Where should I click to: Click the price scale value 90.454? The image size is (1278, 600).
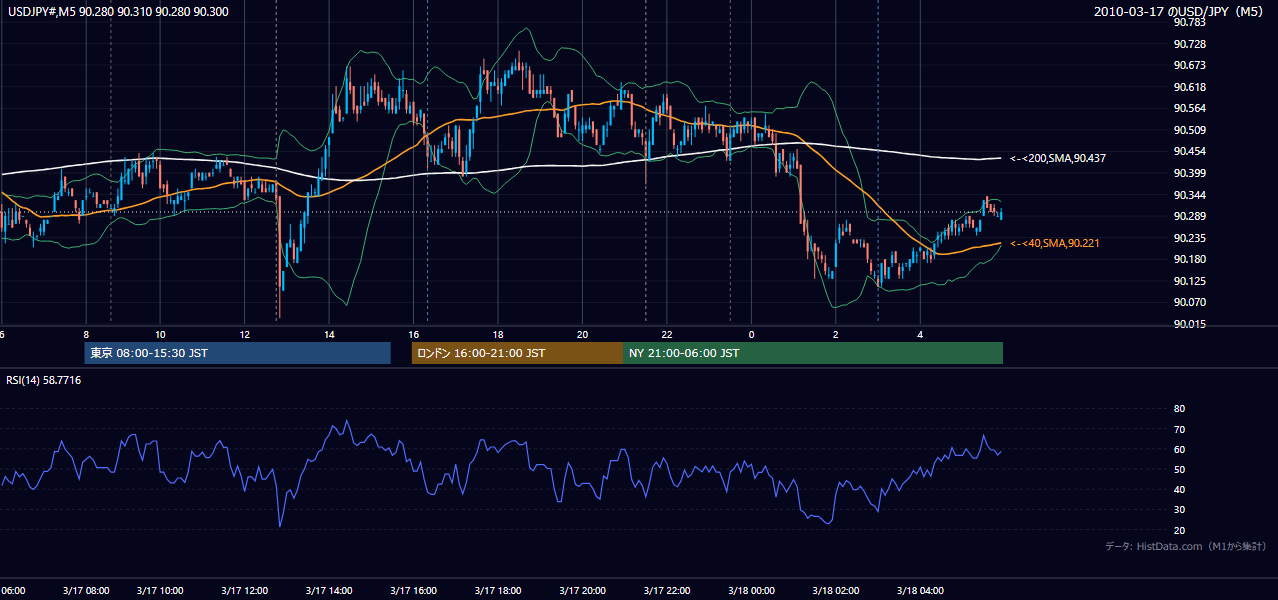(1190, 151)
